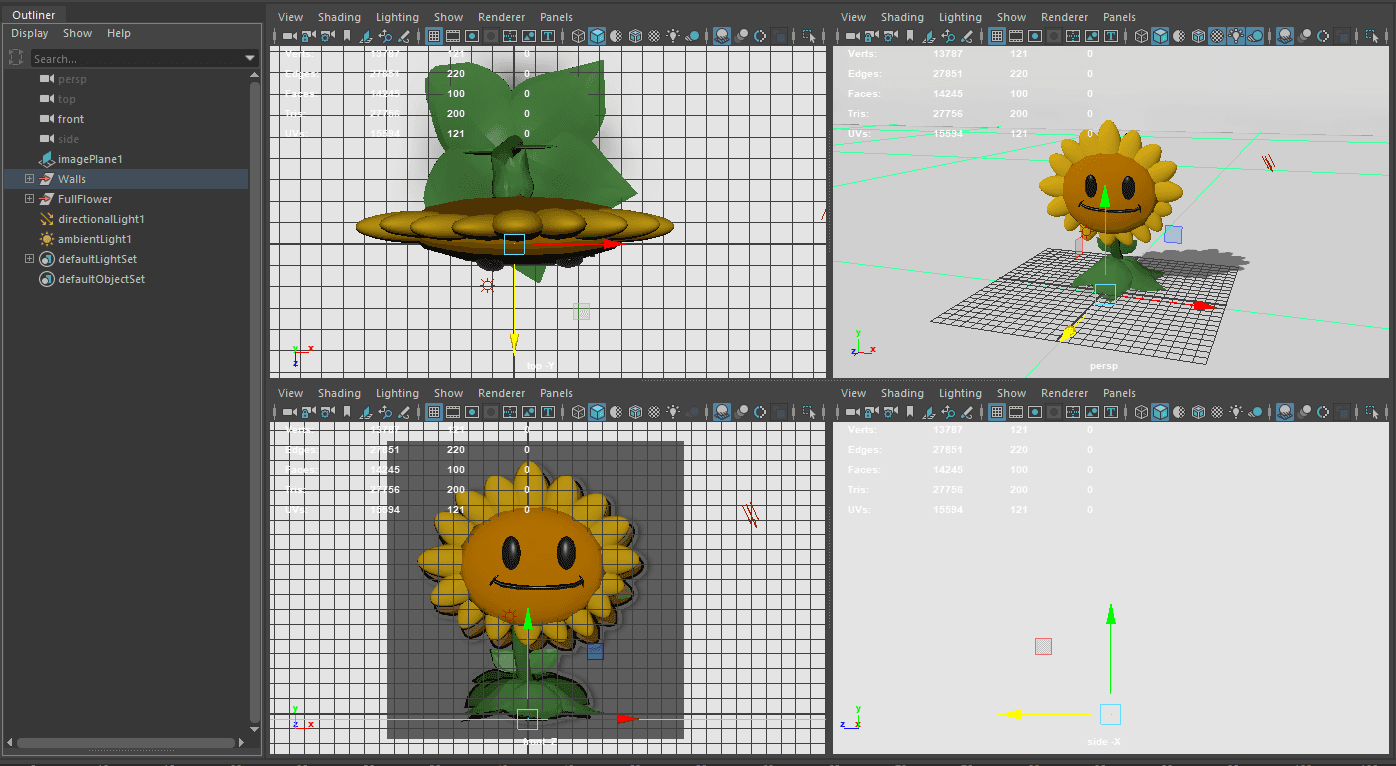
Task: Click Outliner scrollbar up arrow
Action: click(255, 76)
